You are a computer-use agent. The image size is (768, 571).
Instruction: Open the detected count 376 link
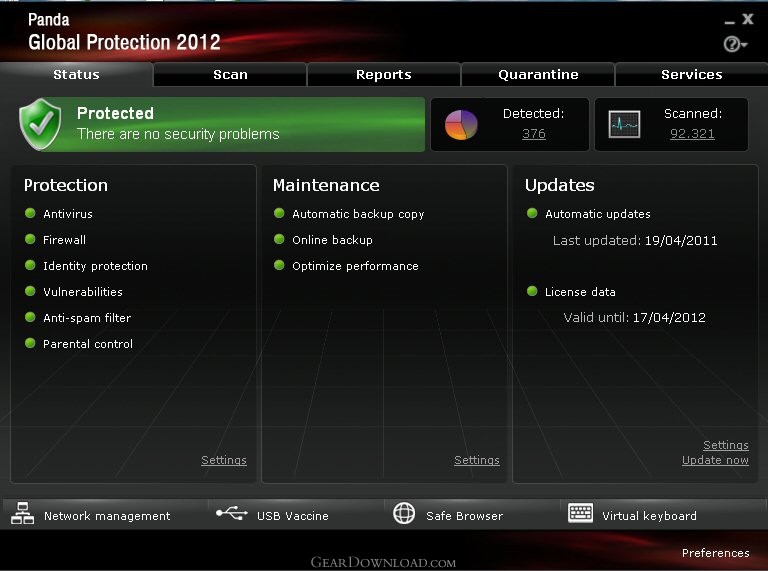533,134
